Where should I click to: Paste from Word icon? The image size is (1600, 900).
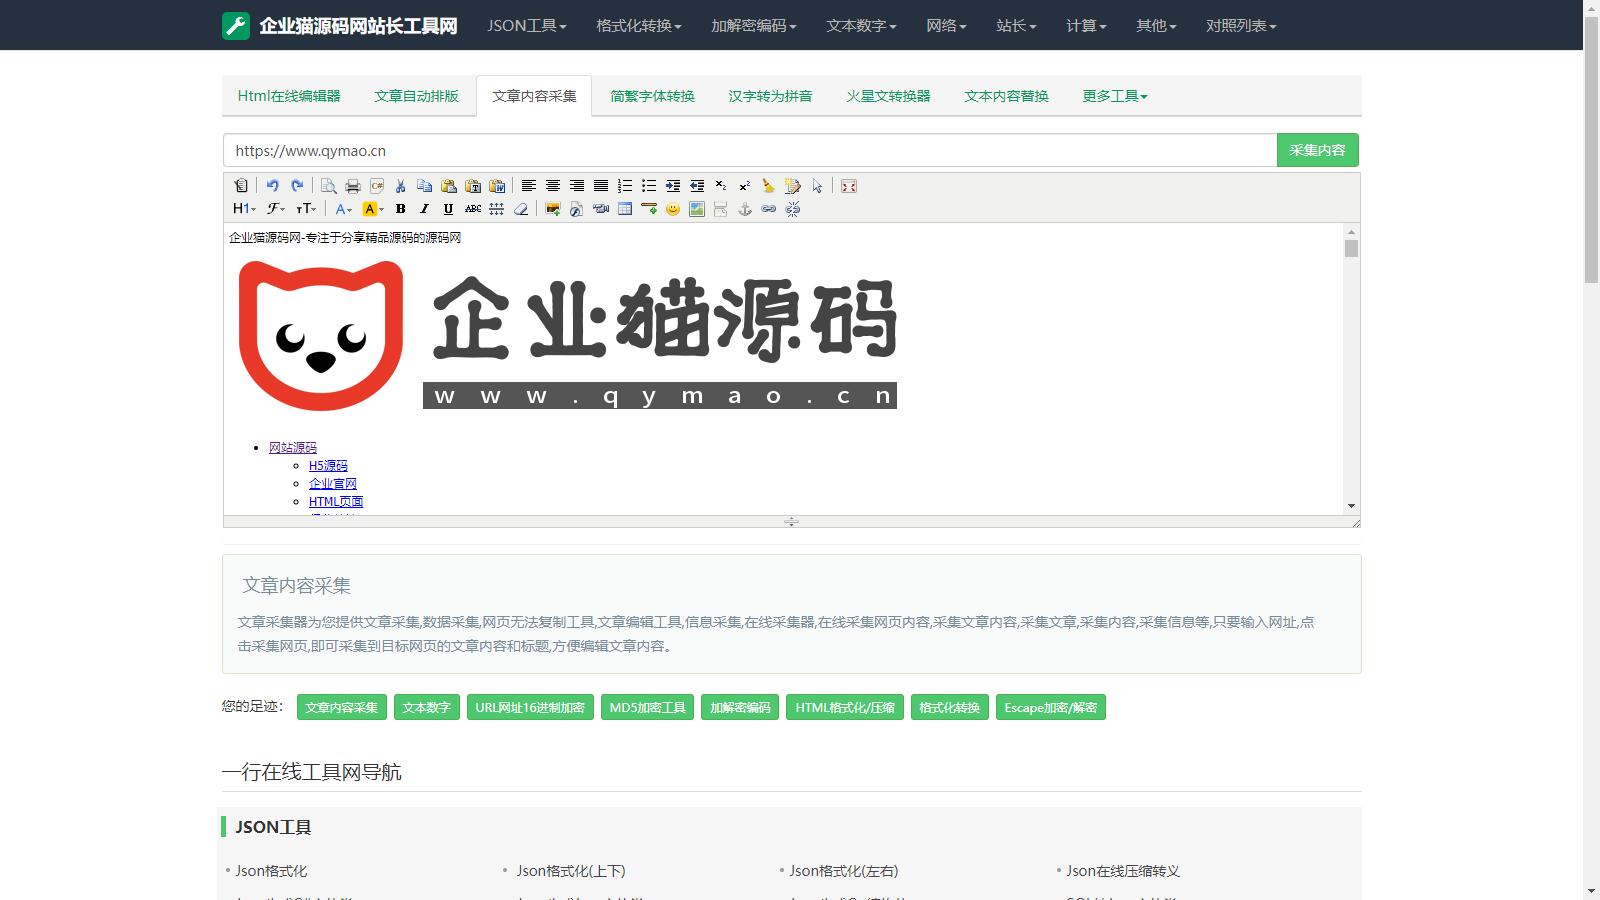pos(497,186)
